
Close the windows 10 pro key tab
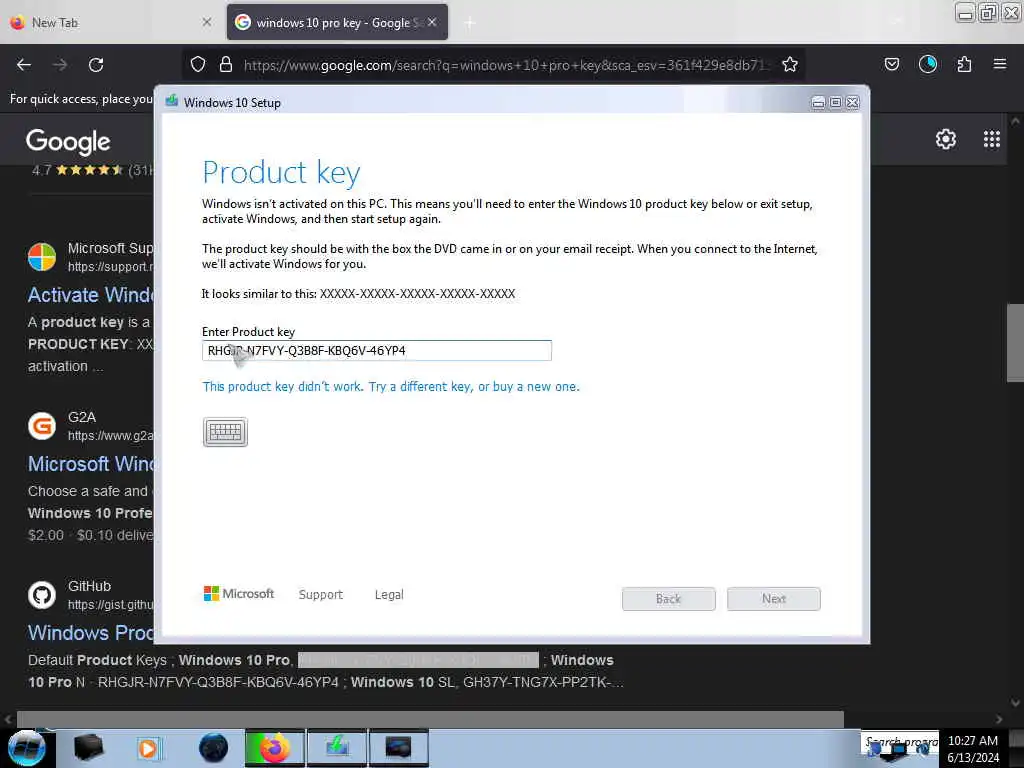click(432, 22)
